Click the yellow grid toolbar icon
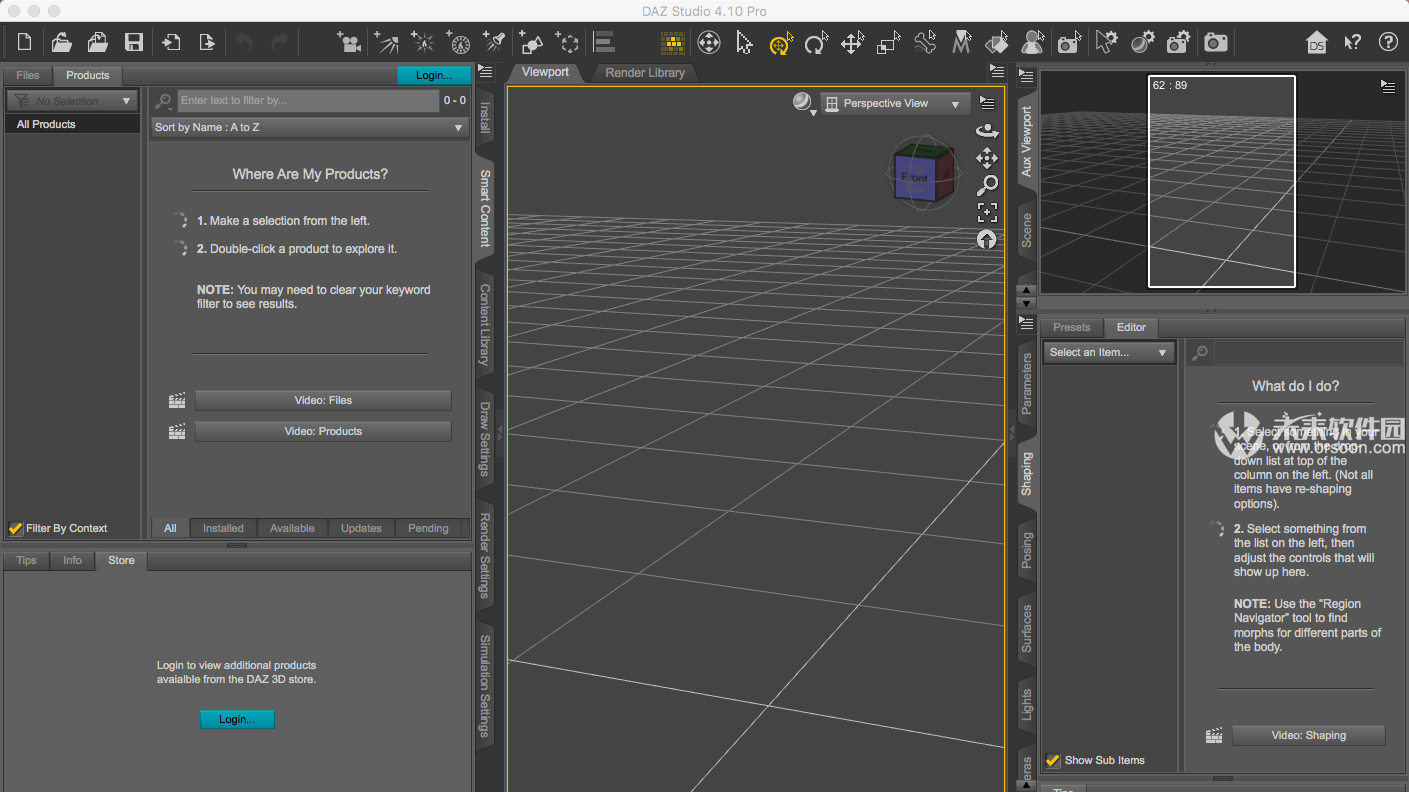The image size is (1409, 792). click(673, 42)
